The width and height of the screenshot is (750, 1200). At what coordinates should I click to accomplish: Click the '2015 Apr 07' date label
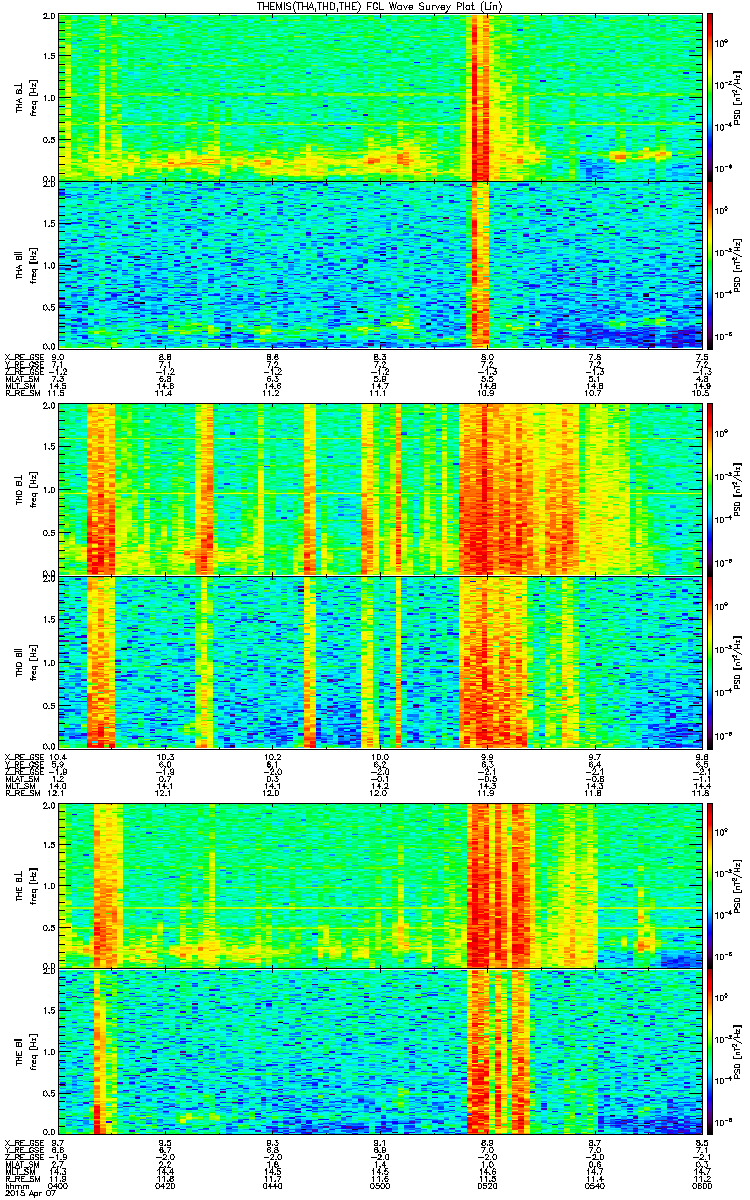coord(28,1194)
